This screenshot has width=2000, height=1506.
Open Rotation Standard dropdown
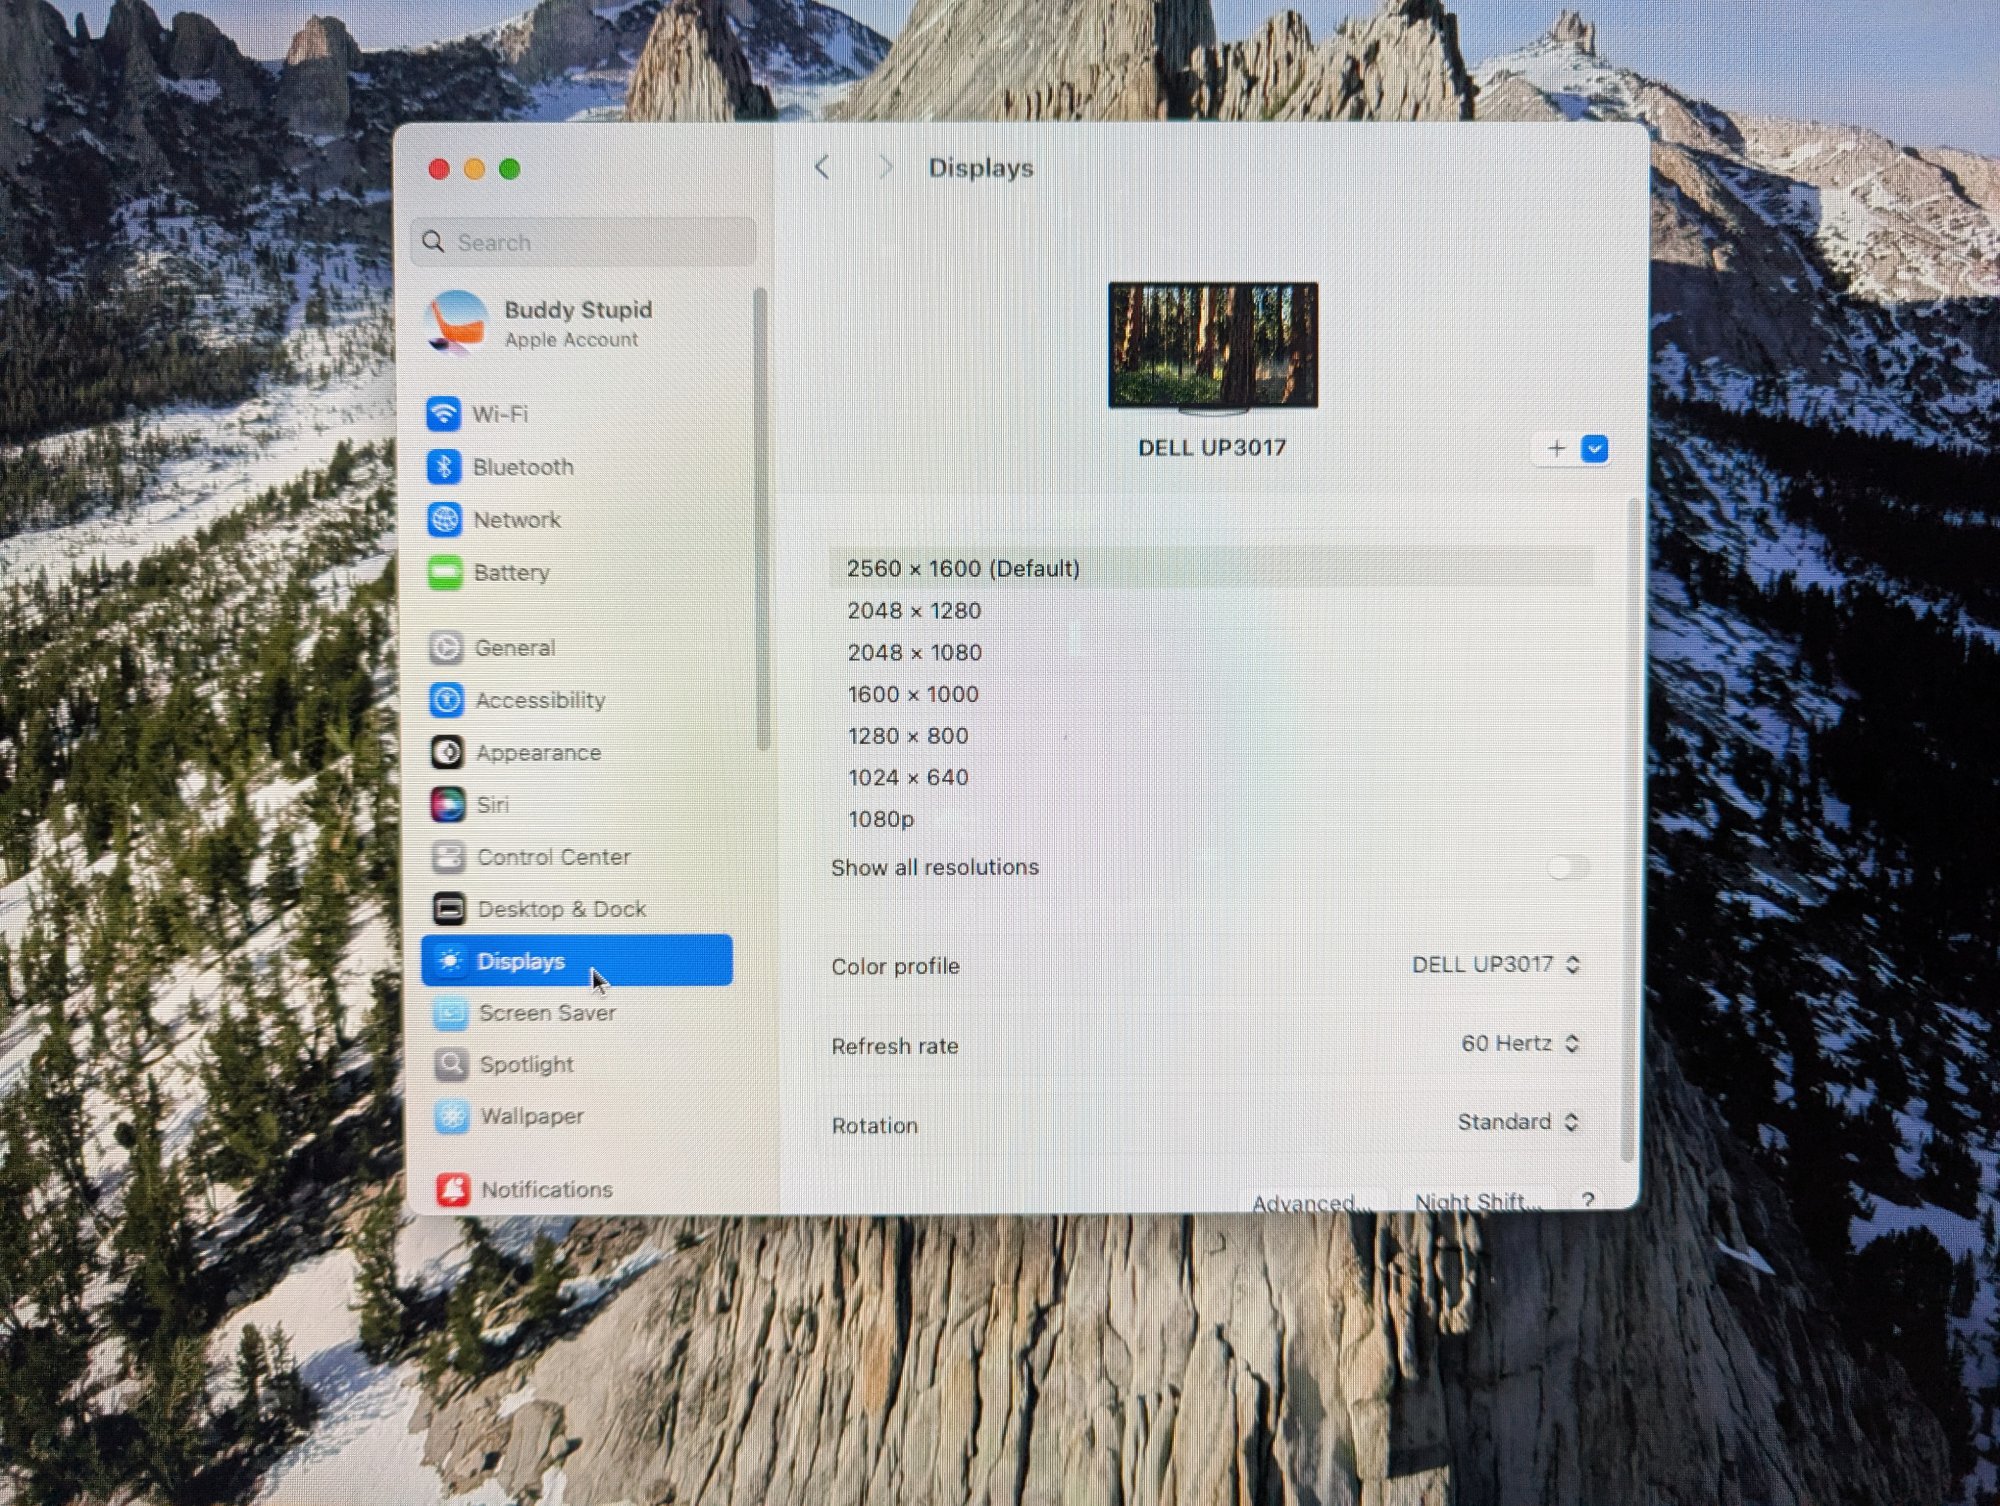(x=1518, y=1123)
